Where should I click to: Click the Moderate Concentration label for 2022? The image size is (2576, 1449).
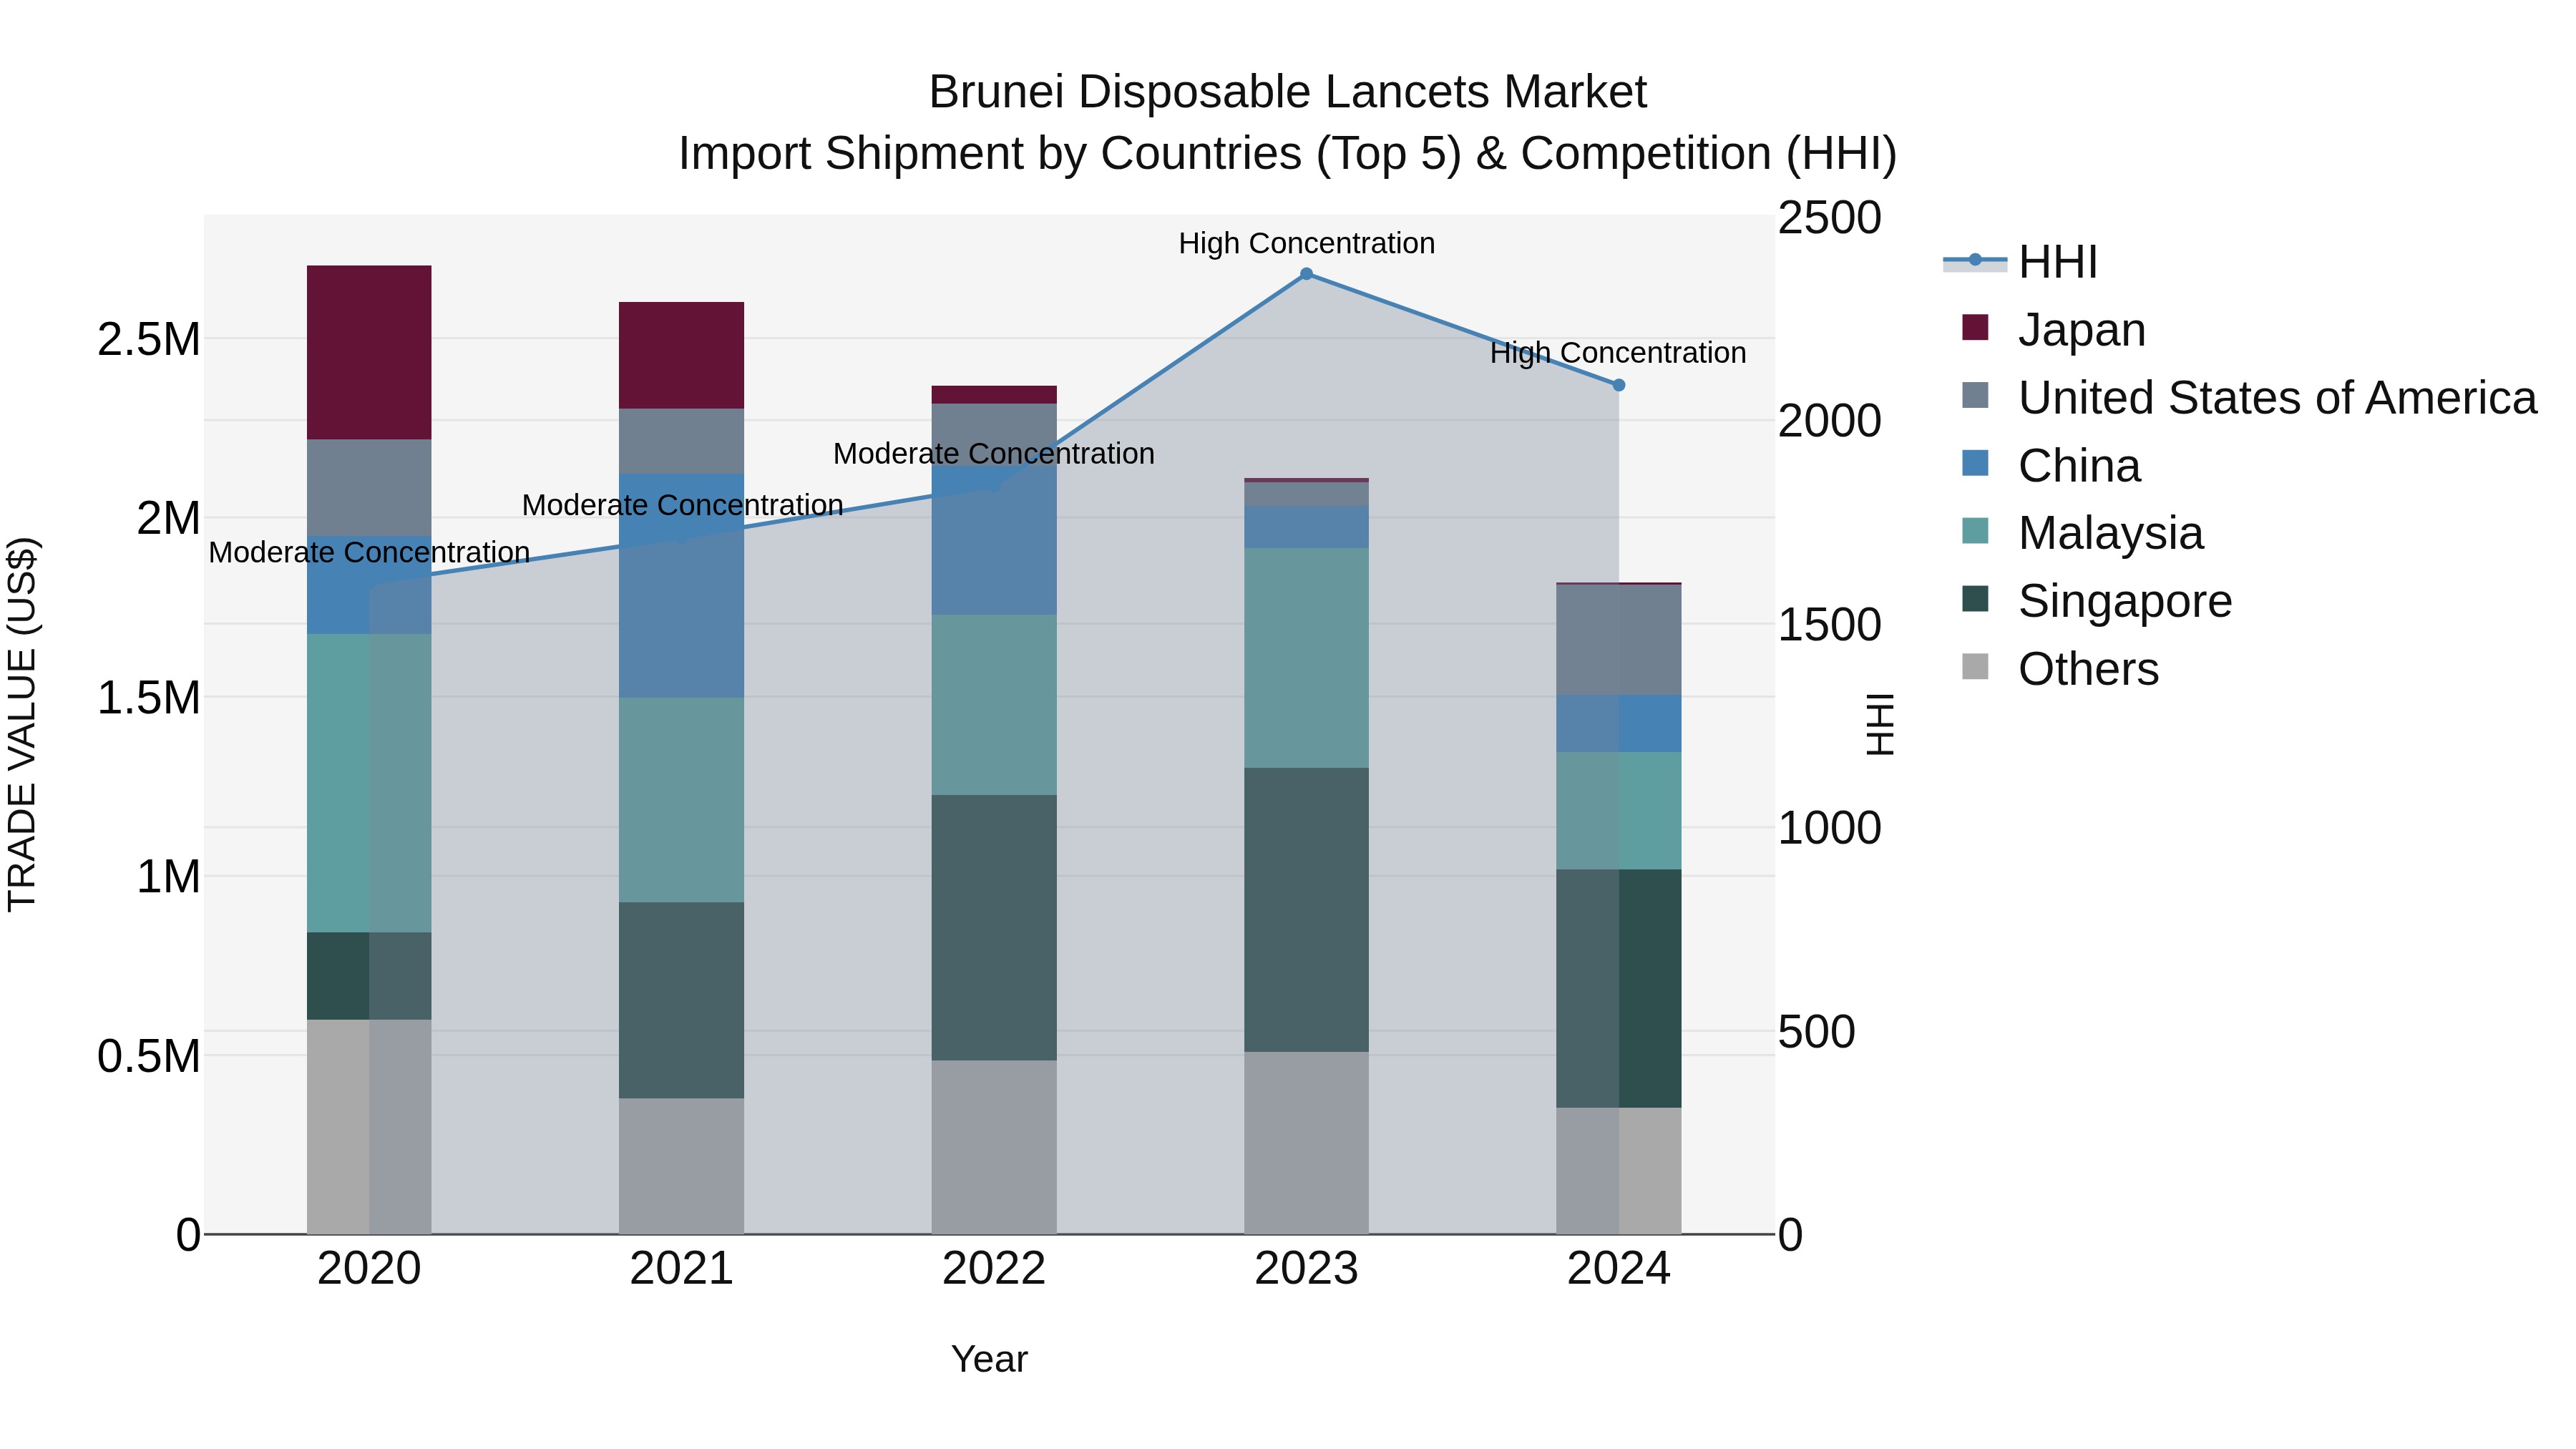[994, 454]
